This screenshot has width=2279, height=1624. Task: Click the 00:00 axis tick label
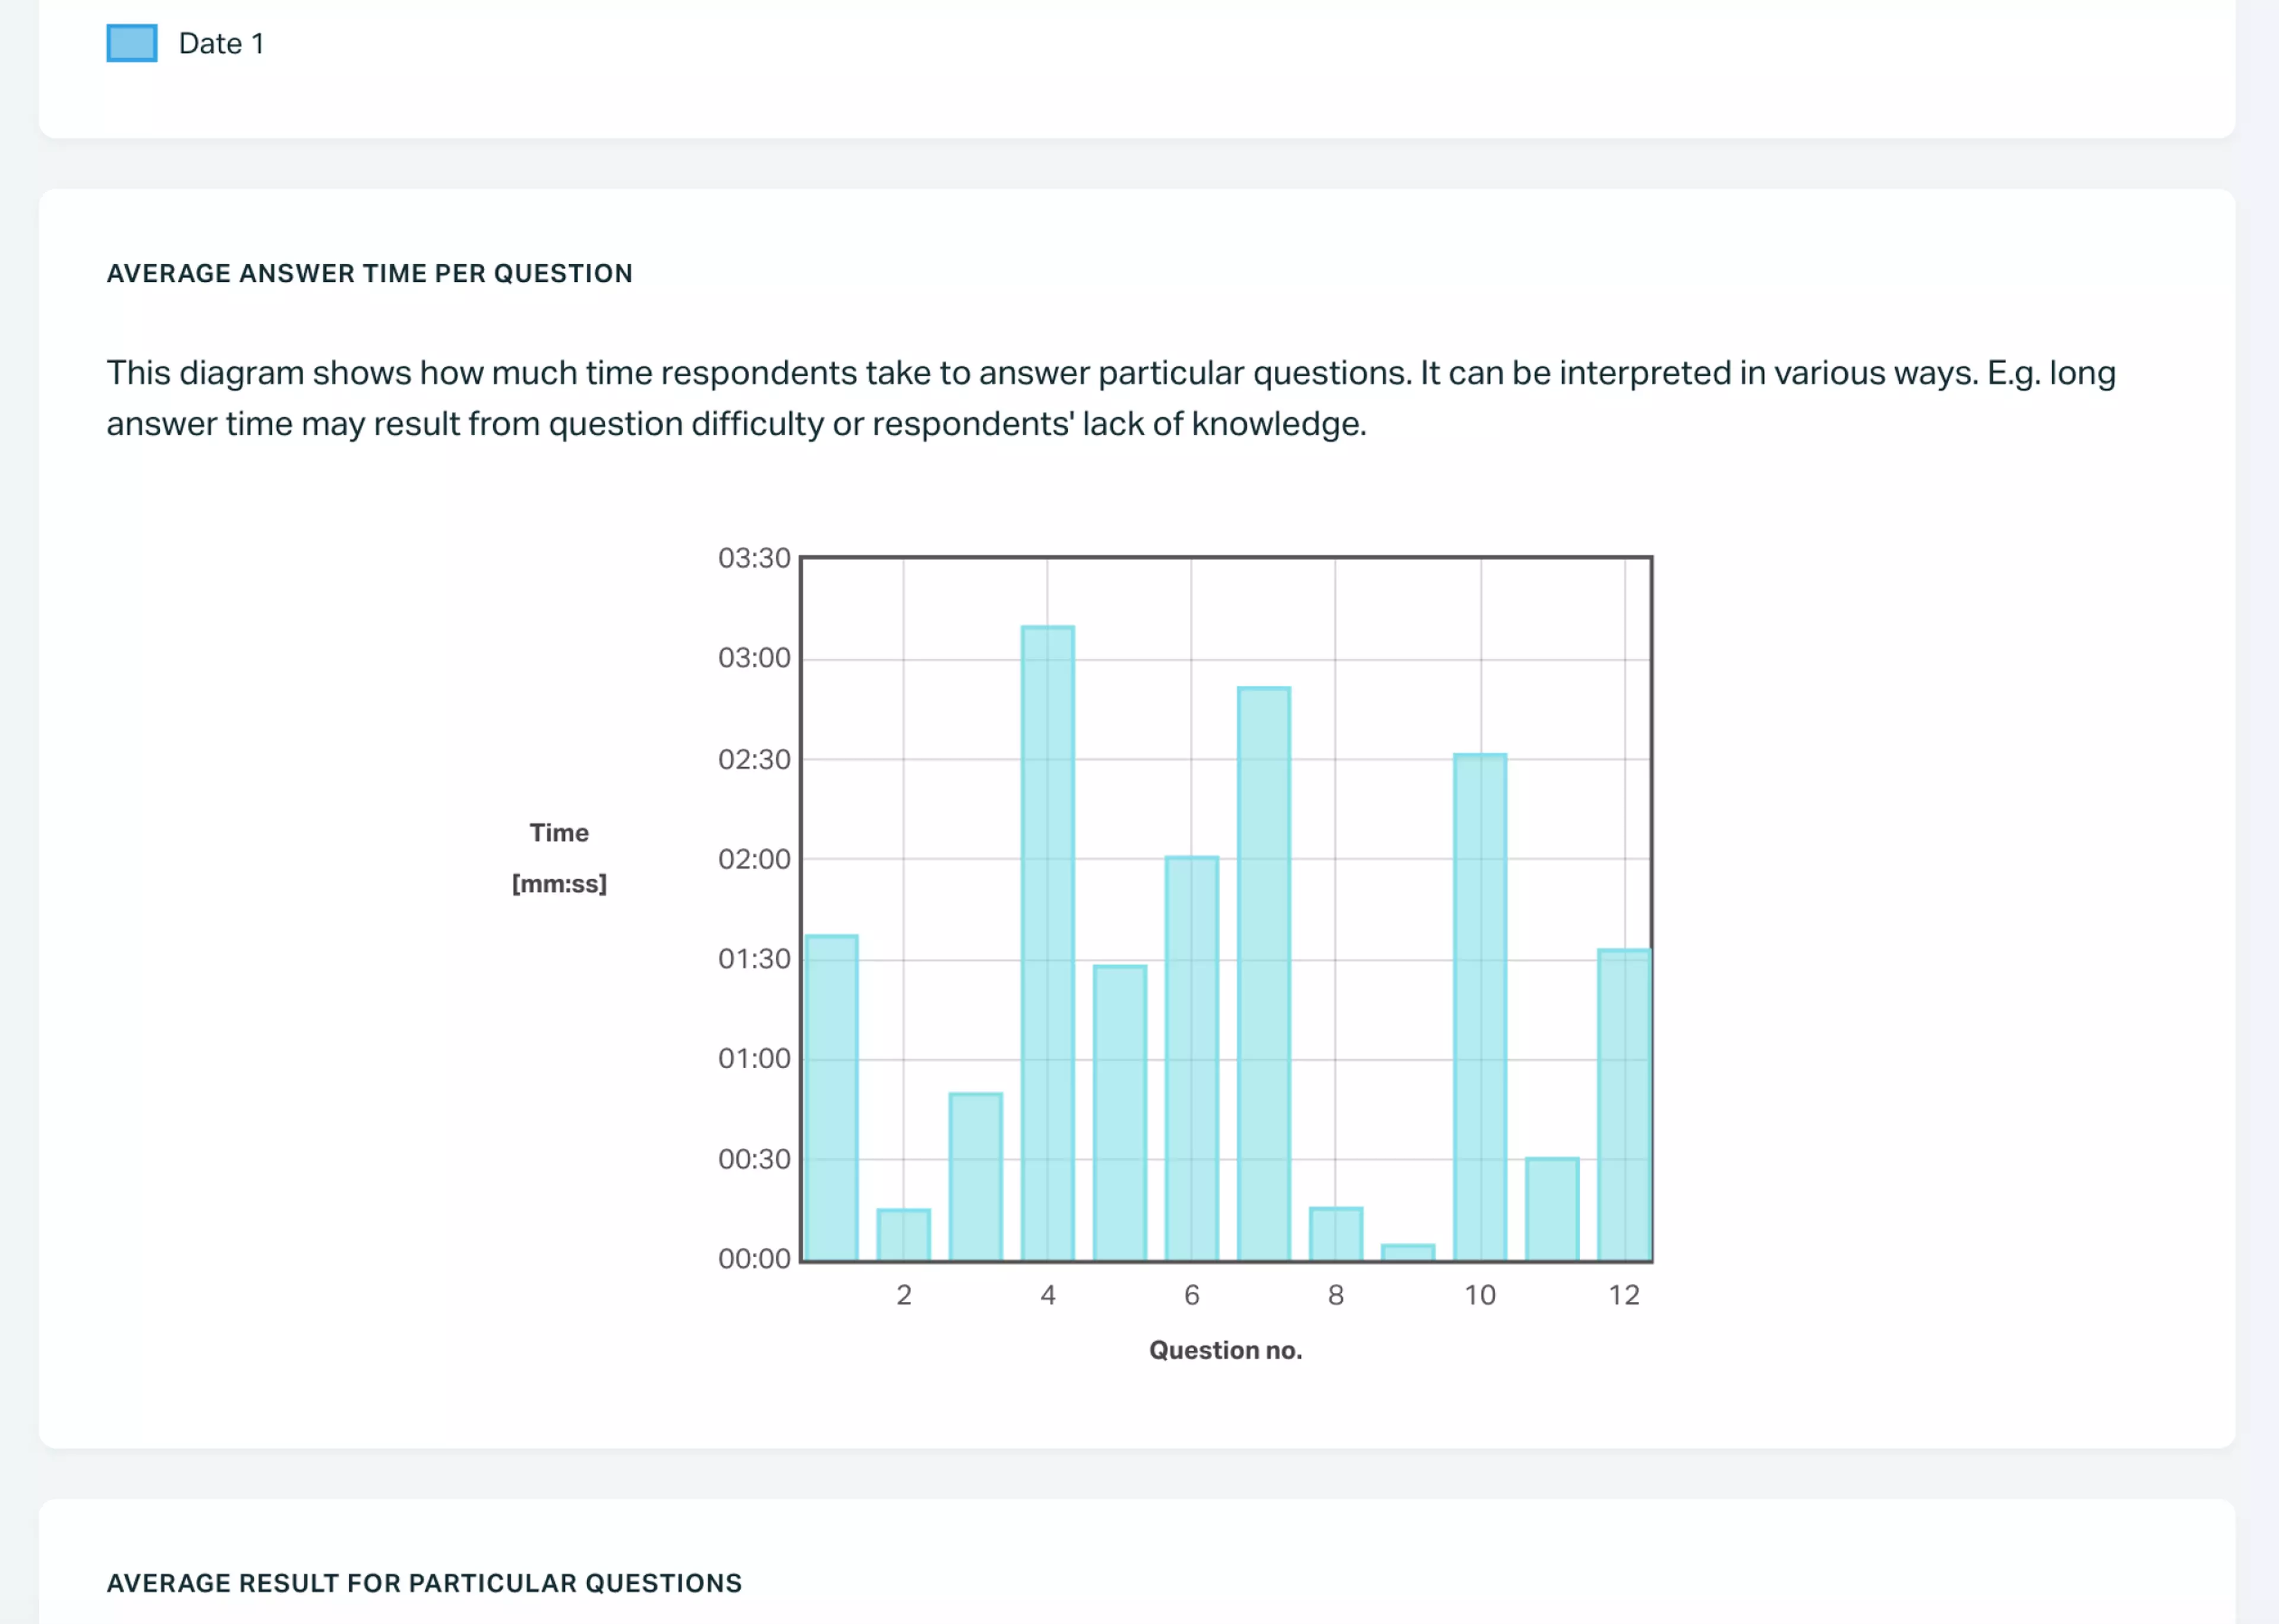click(755, 1259)
